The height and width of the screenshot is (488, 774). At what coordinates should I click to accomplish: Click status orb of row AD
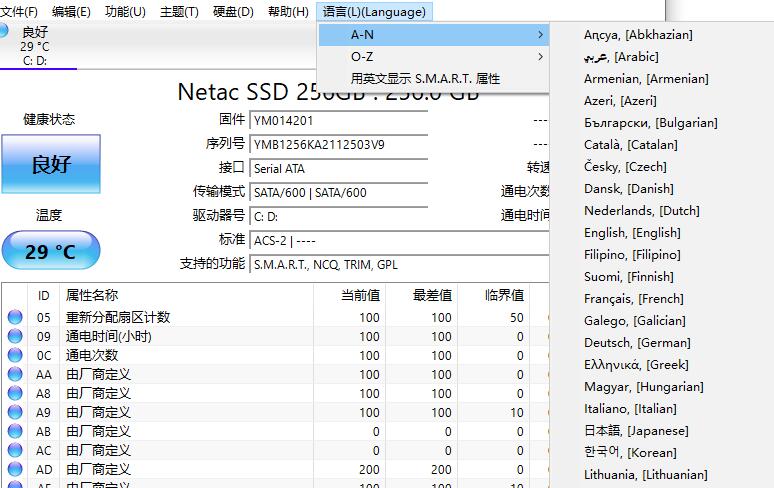15,469
